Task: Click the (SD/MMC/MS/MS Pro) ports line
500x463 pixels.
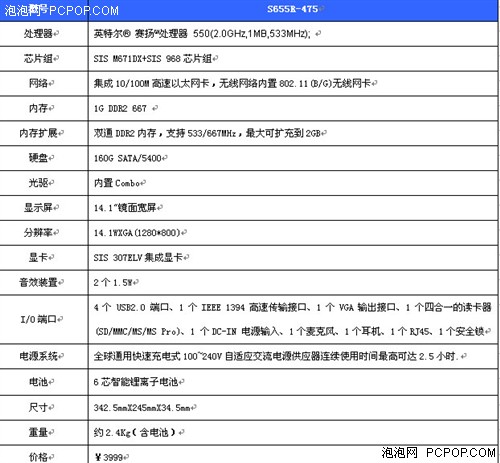Action: 290,331
